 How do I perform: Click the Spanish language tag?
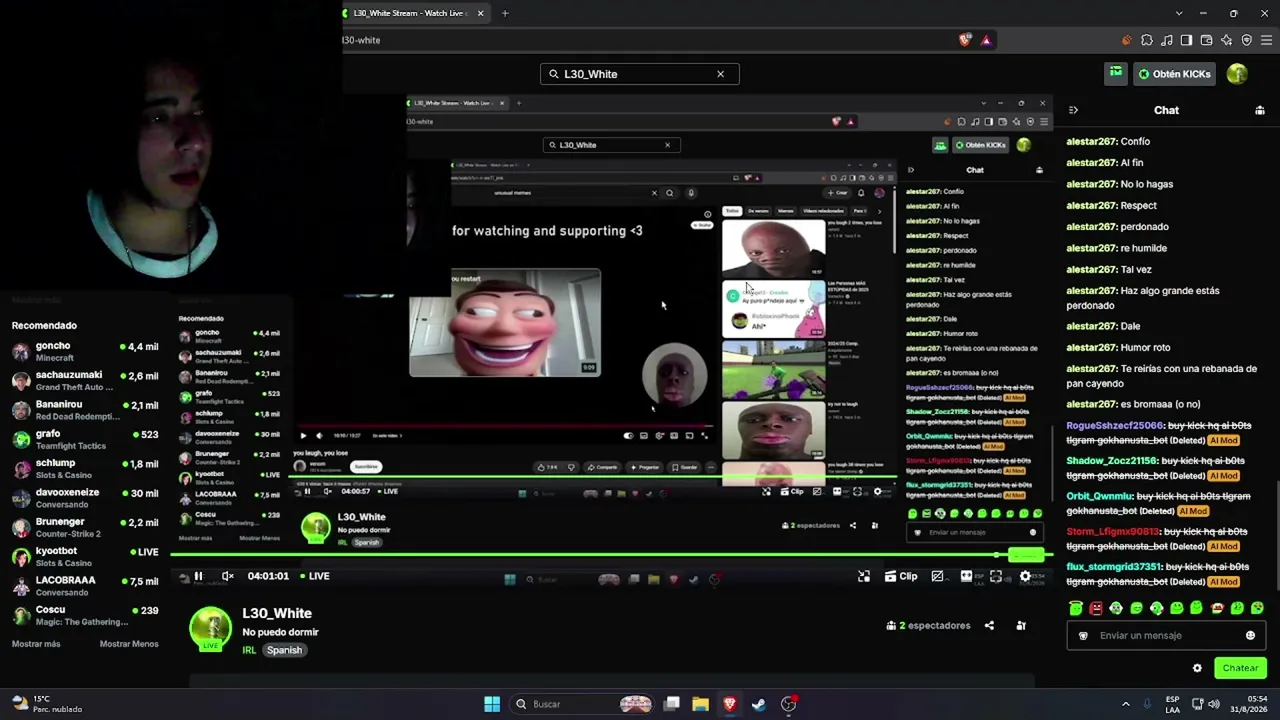click(284, 650)
